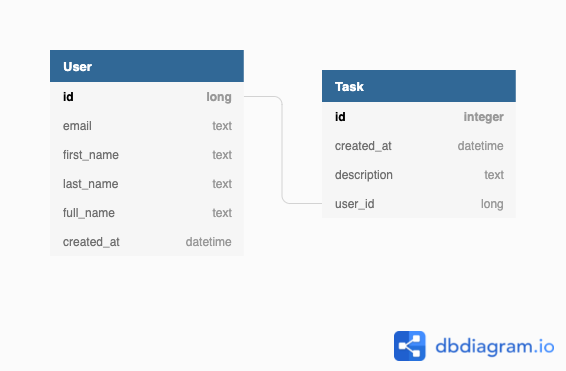The image size is (566, 371).
Task: Select created_at field in User table
Action: point(147,242)
